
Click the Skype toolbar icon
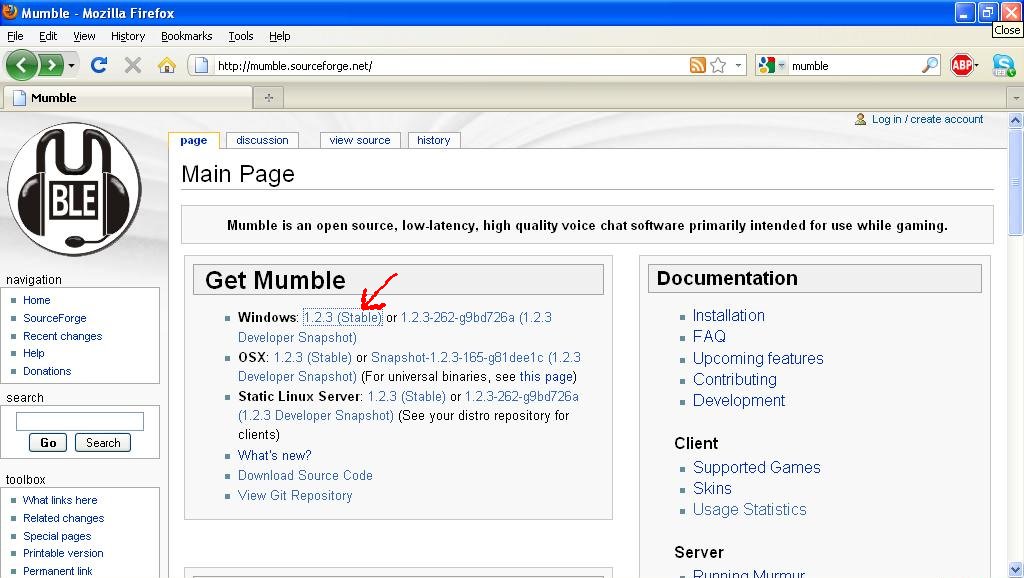click(x=1004, y=65)
